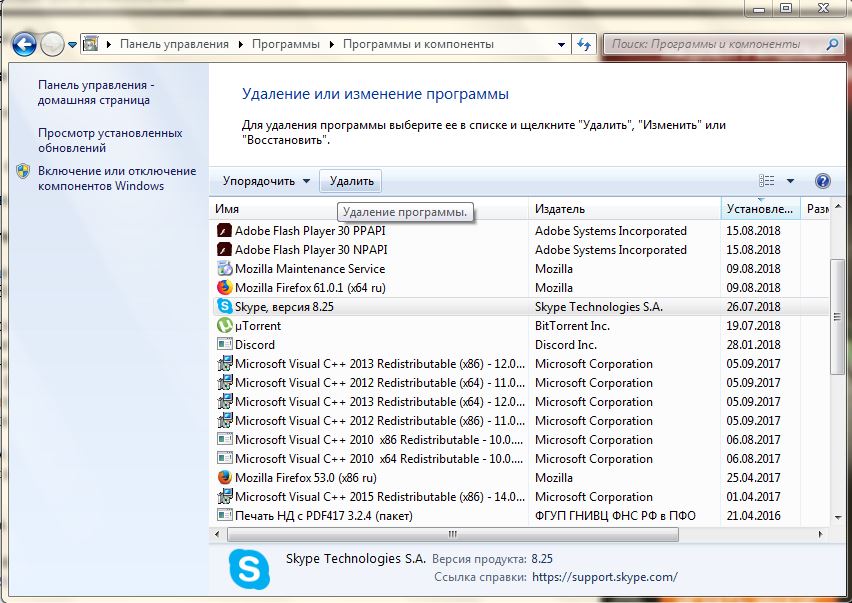Open the address bar history dropdown
Screen dimensions: 852x603
(x=561, y=45)
